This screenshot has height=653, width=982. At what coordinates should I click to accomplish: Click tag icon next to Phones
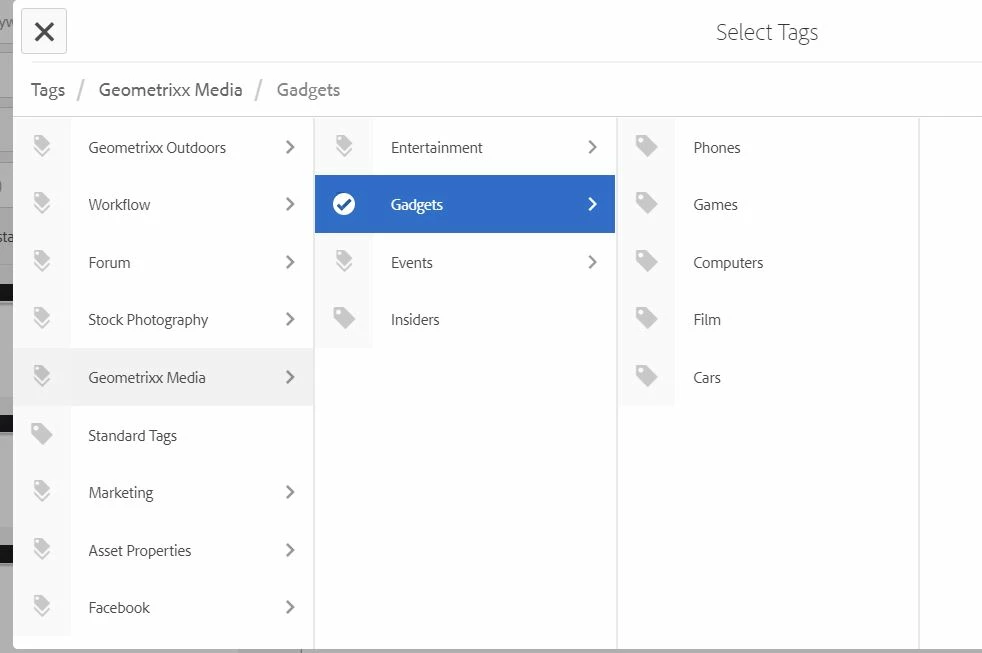tap(646, 146)
